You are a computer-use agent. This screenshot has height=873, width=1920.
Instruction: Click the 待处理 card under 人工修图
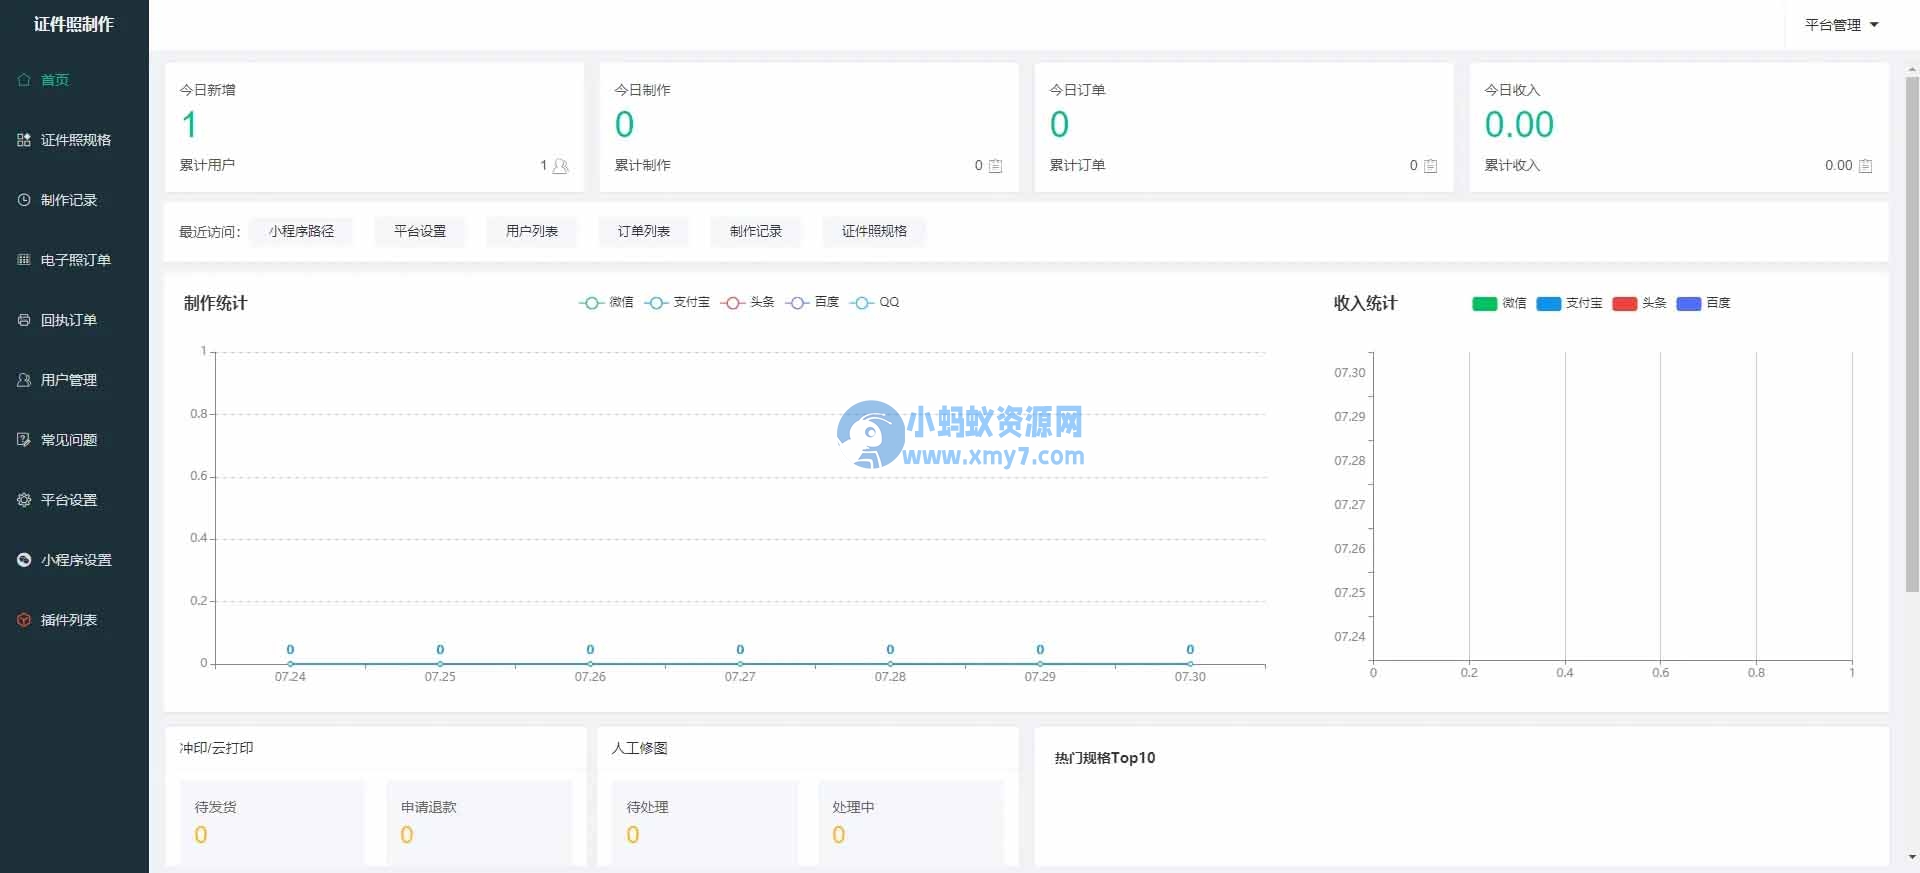point(704,822)
